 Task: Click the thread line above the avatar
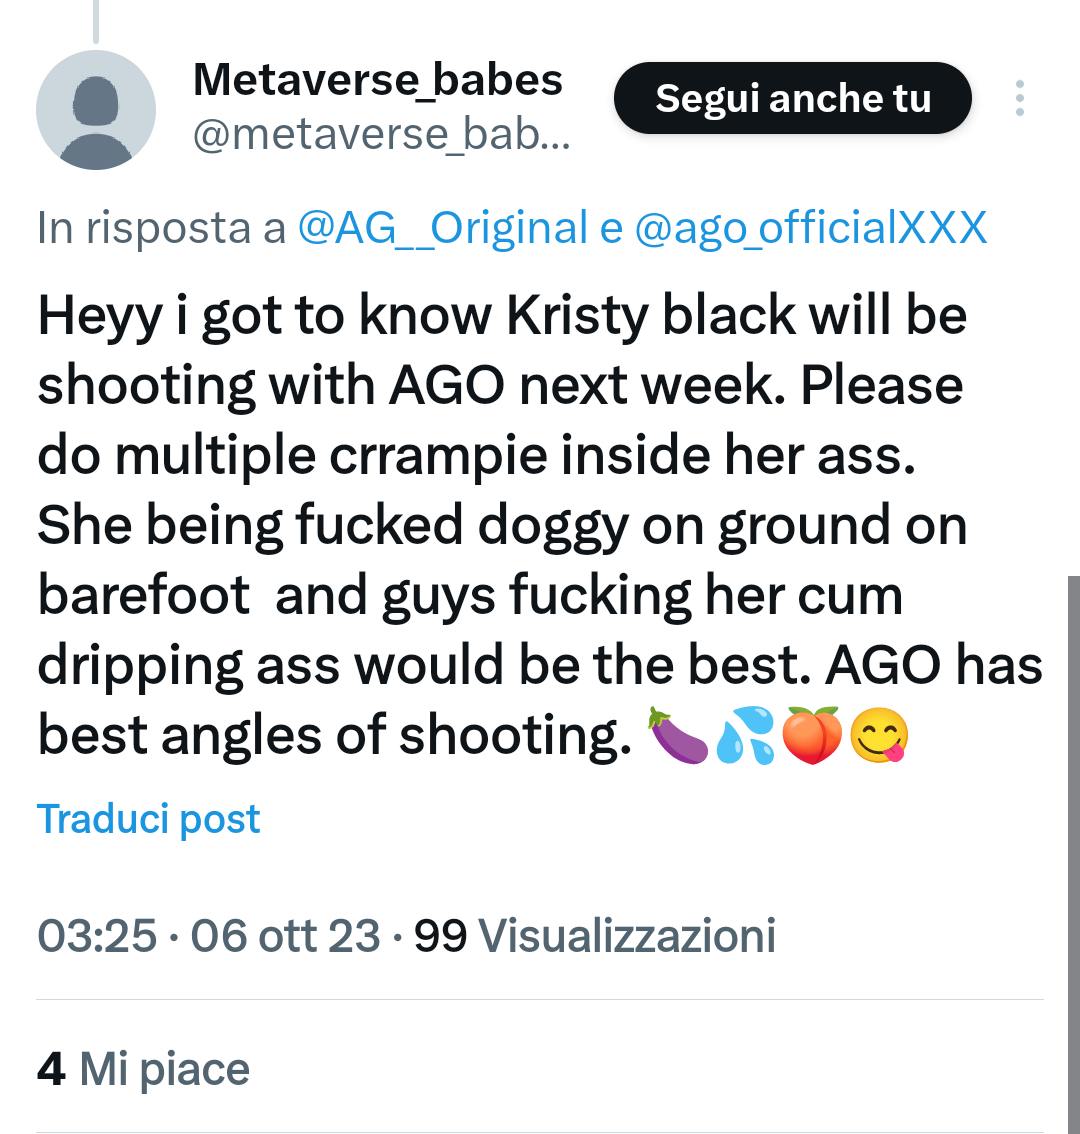pyautogui.click(x=97, y=20)
